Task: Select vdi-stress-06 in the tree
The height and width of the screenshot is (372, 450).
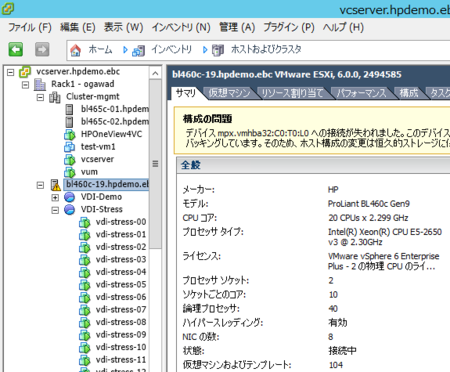Action: coord(121,297)
